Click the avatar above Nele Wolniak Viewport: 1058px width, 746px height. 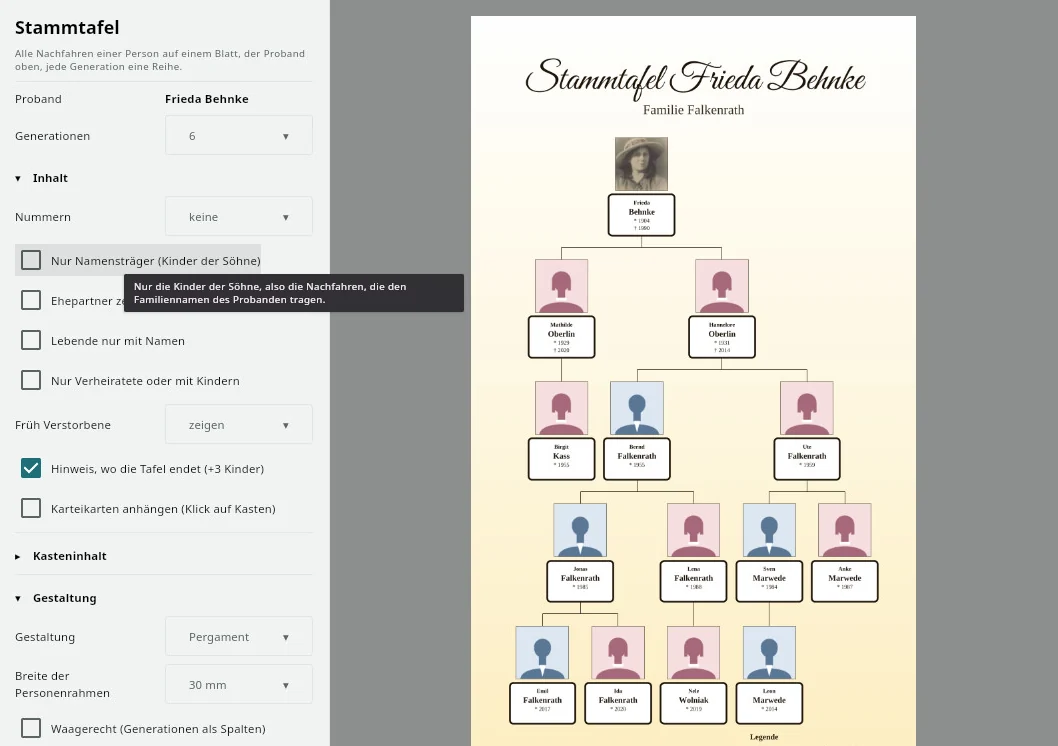[694, 652]
